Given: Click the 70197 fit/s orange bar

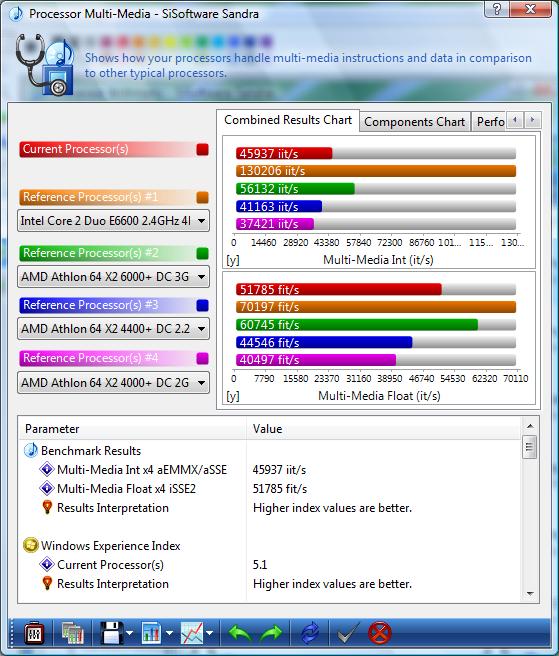Looking at the screenshot, I should tap(376, 307).
